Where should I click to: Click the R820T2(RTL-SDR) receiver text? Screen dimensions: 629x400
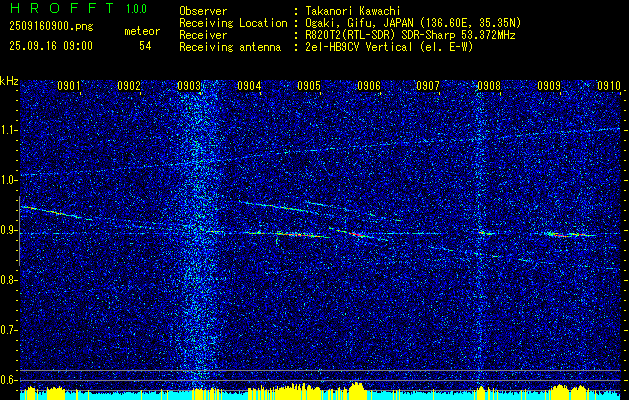[x=410, y=35]
